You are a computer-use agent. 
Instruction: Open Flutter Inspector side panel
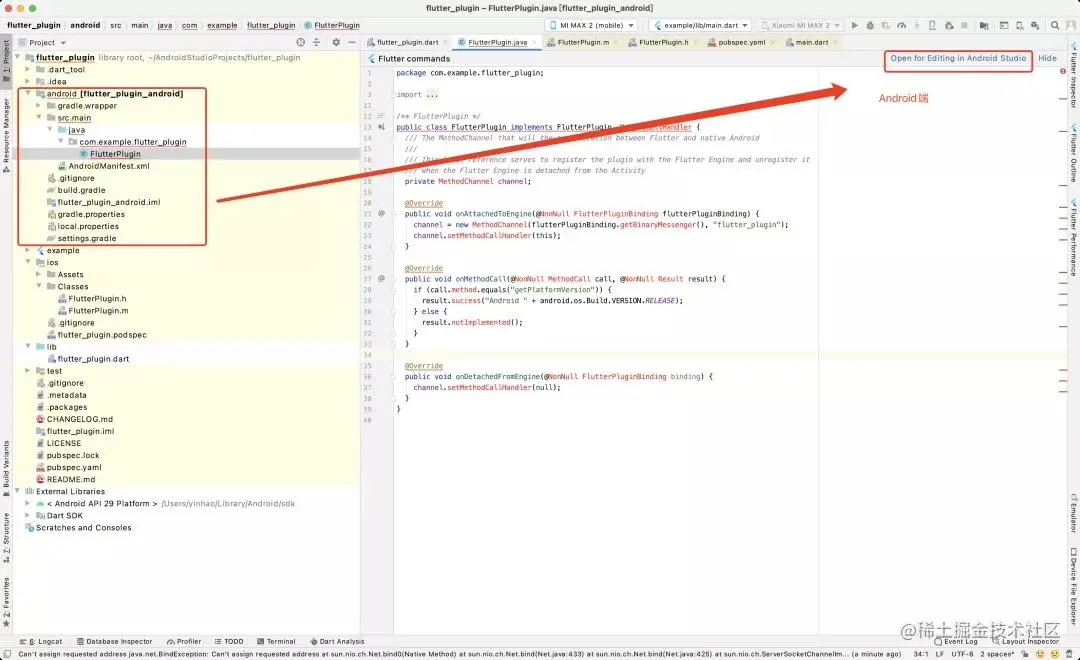[x=1073, y=73]
